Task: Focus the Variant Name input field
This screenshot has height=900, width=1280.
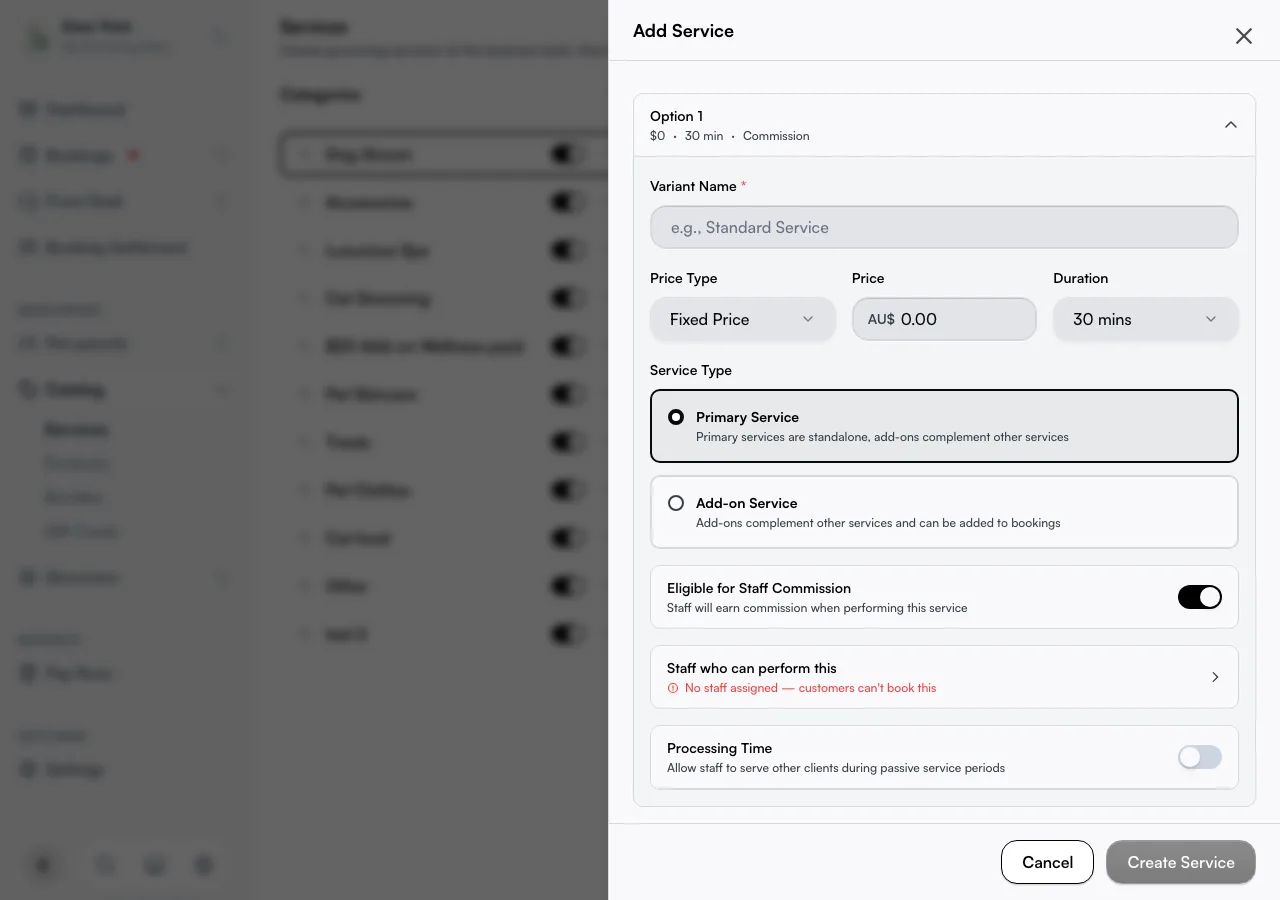Action: pyautogui.click(x=944, y=227)
